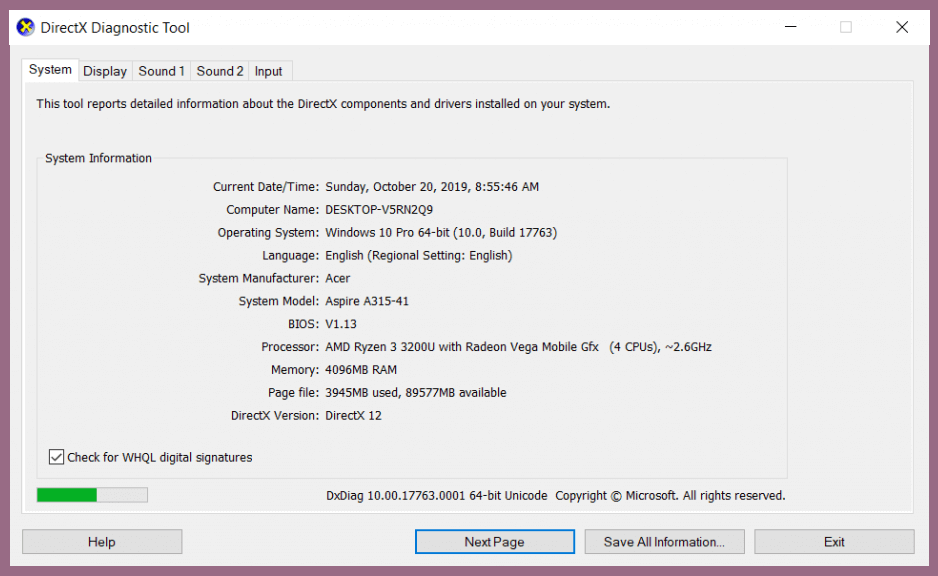
Task: Click the Windows 10 Pro operating system text
Action: pos(440,232)
